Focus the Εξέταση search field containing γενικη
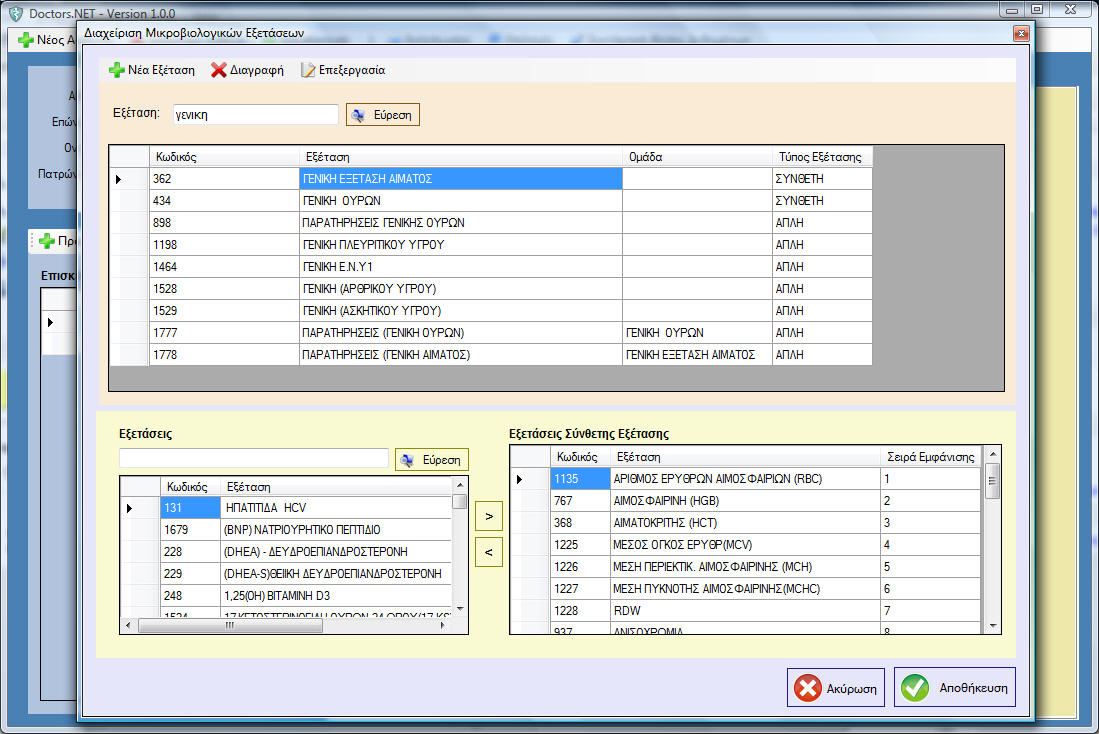This screenshot has height=734, width=1099. (x=256, y=115)
